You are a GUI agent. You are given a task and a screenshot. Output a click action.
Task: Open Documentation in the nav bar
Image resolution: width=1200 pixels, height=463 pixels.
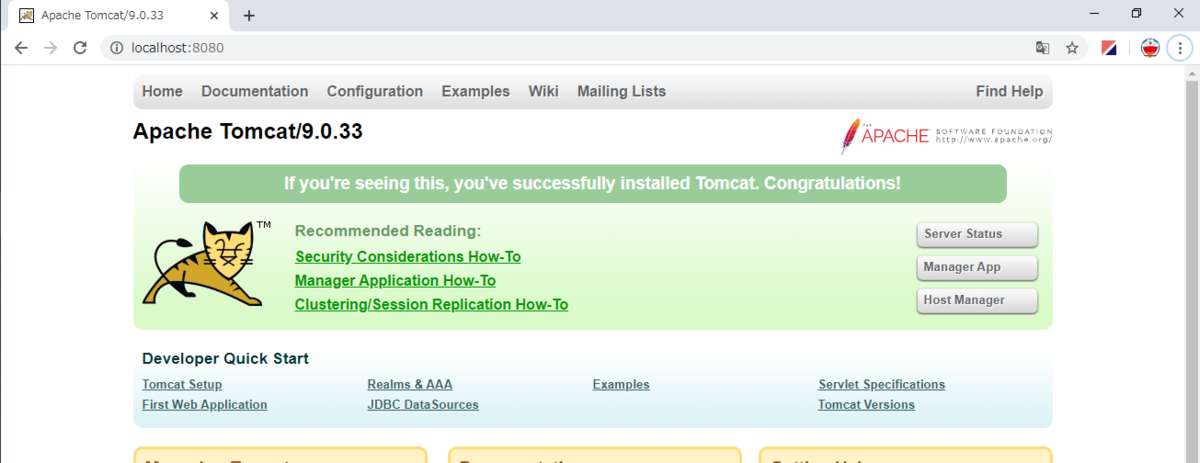[x=255, y=91]
